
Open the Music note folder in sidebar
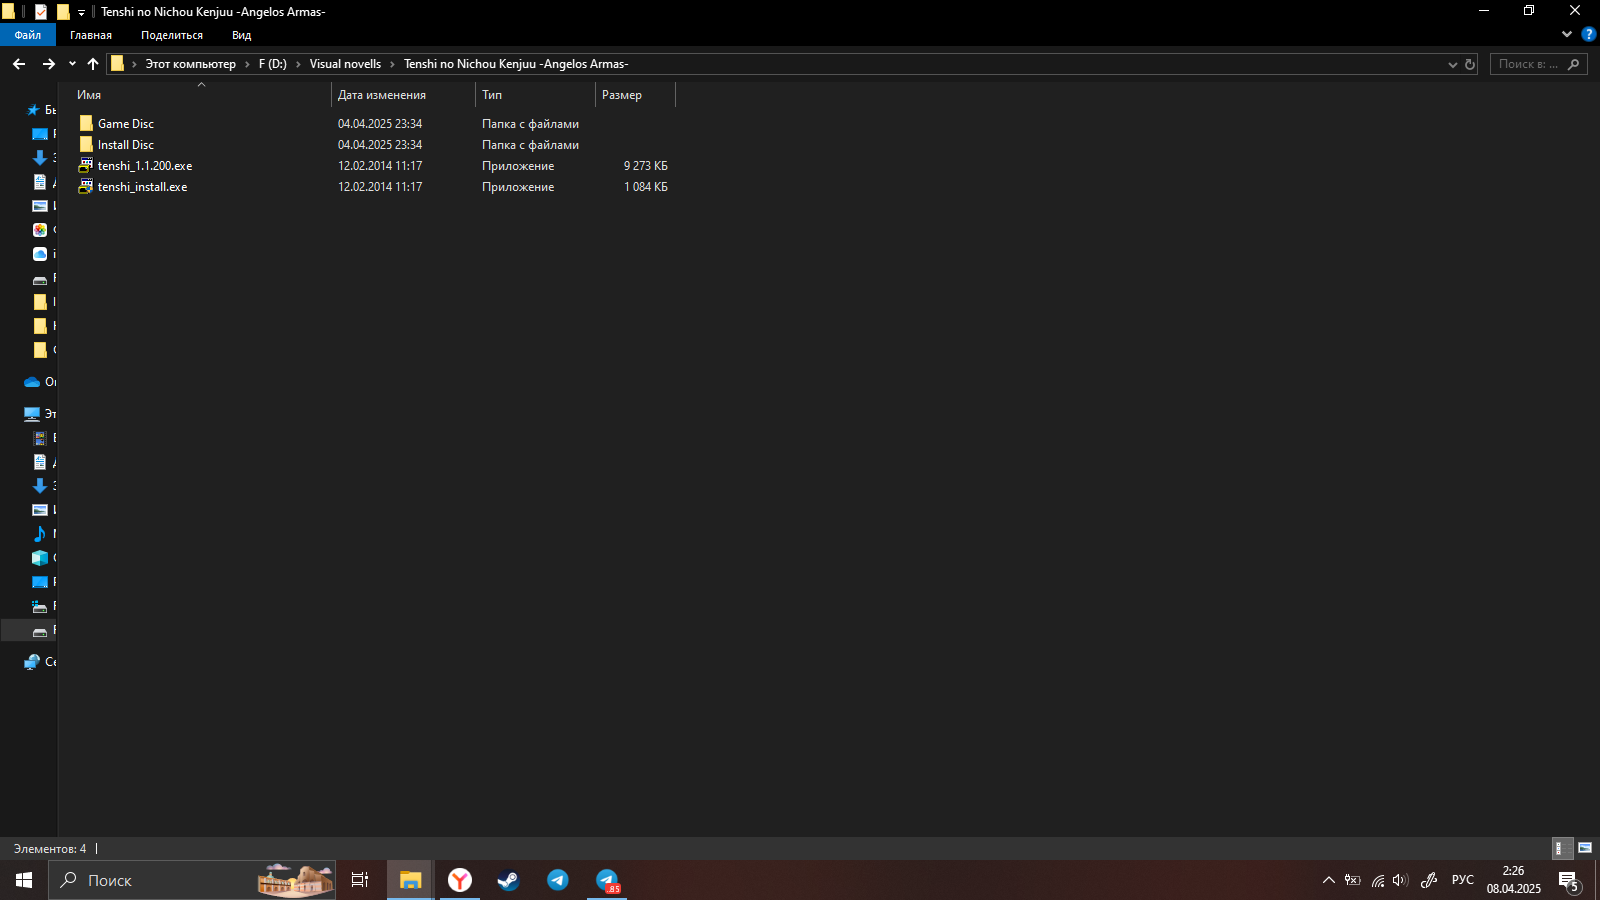tap(40, 534)
